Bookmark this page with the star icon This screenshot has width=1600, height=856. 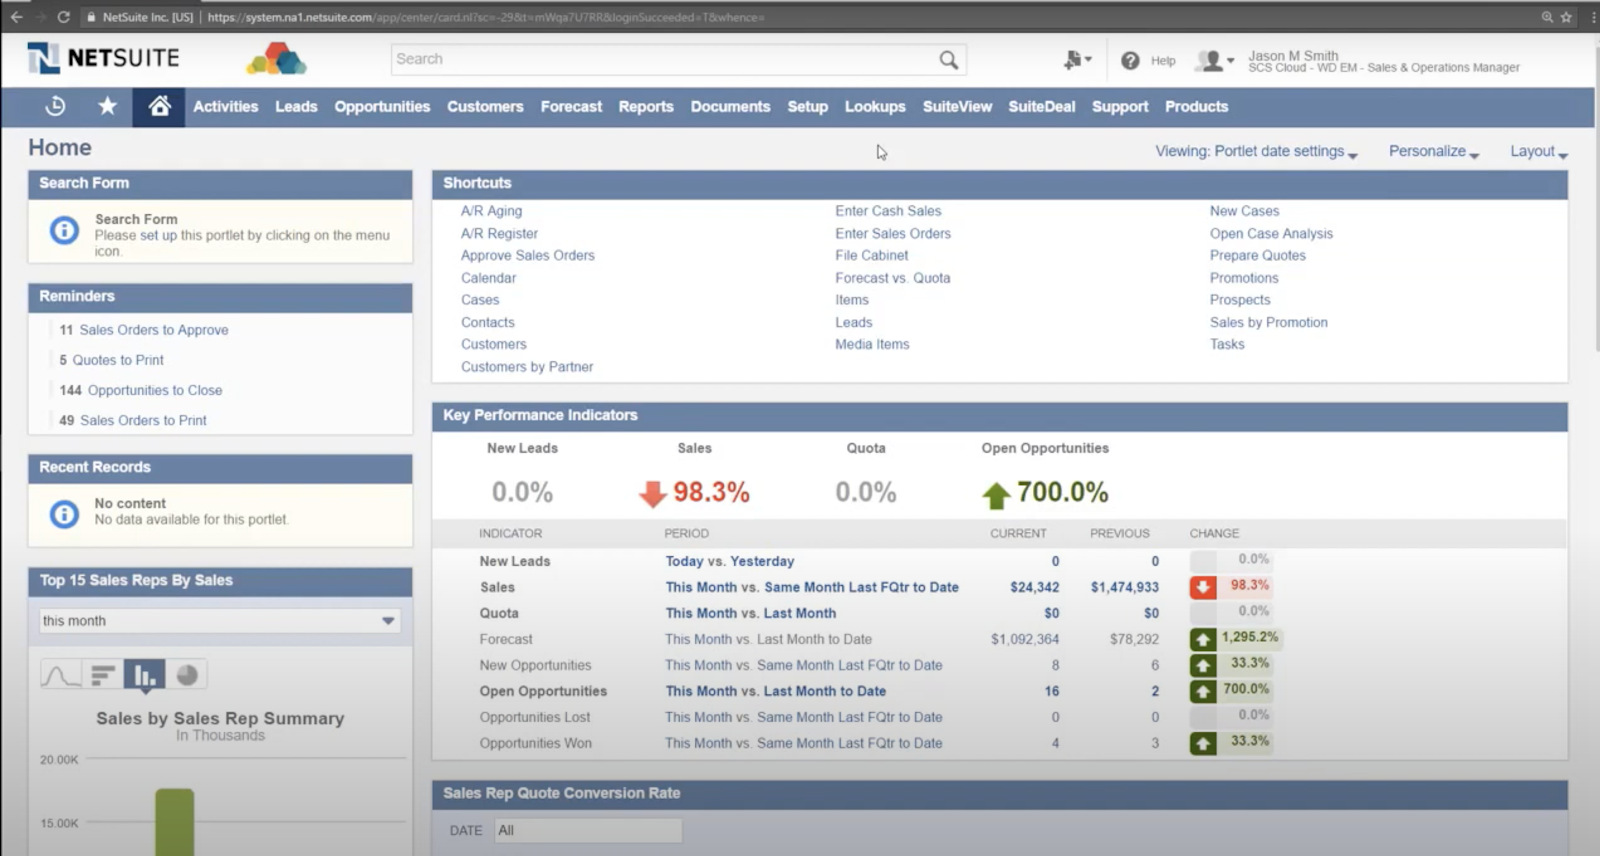click(1566, 17)
